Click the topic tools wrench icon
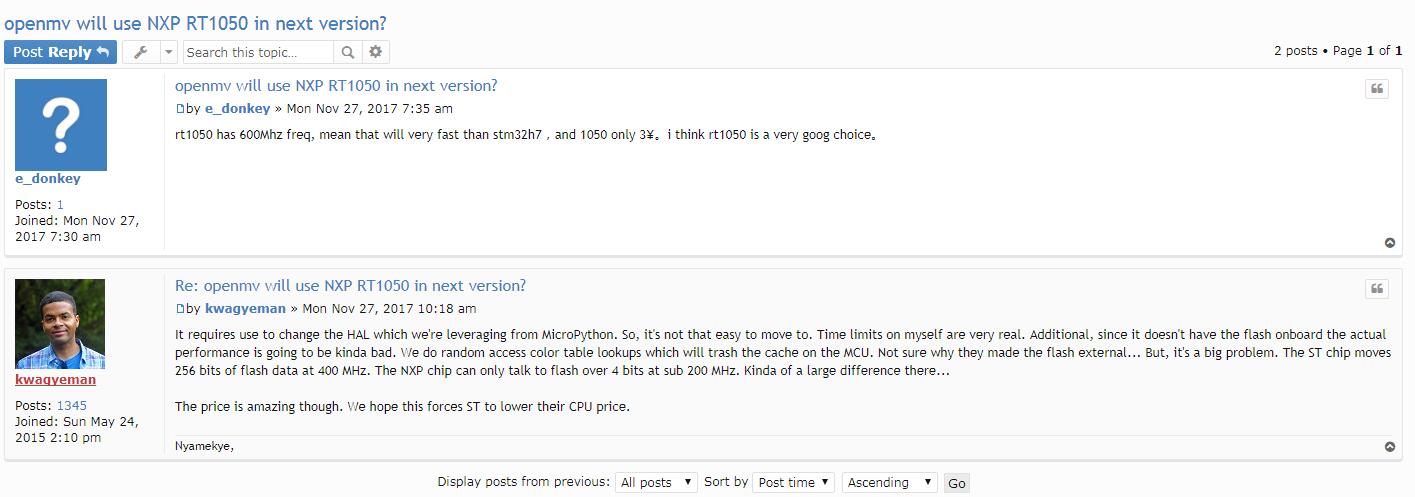This screenshot has height=497, width=1415. pos(140,52)
